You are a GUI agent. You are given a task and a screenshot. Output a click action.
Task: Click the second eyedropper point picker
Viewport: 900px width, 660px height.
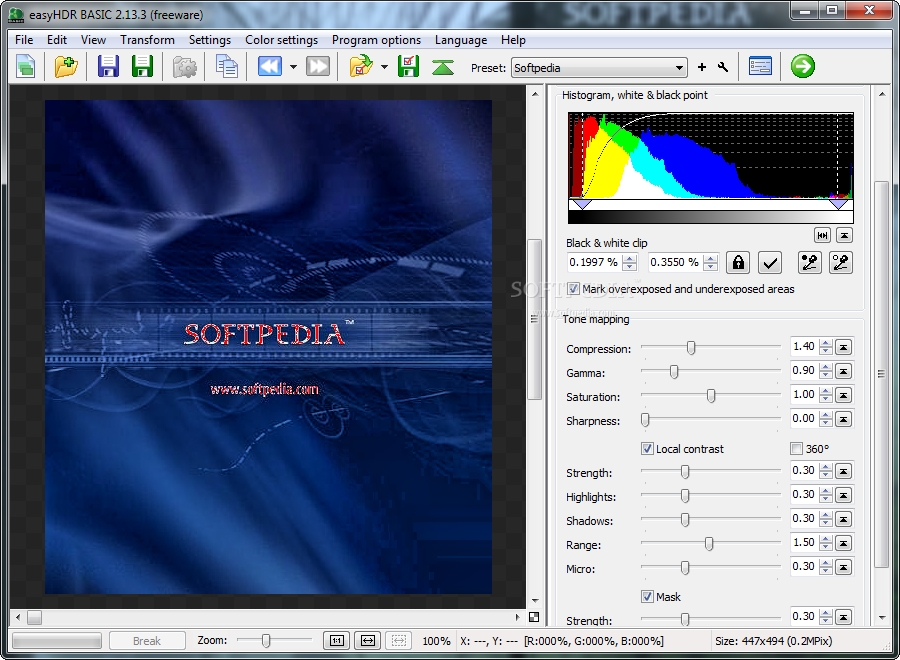841,263
